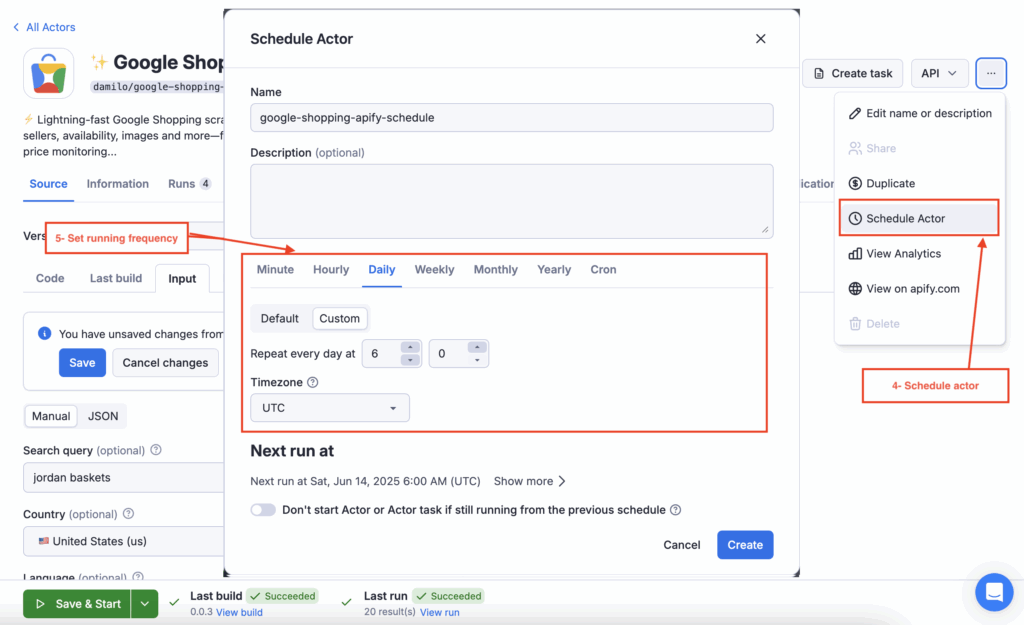
Task: Select the Daily frequency tab
Action: point(381,269)
